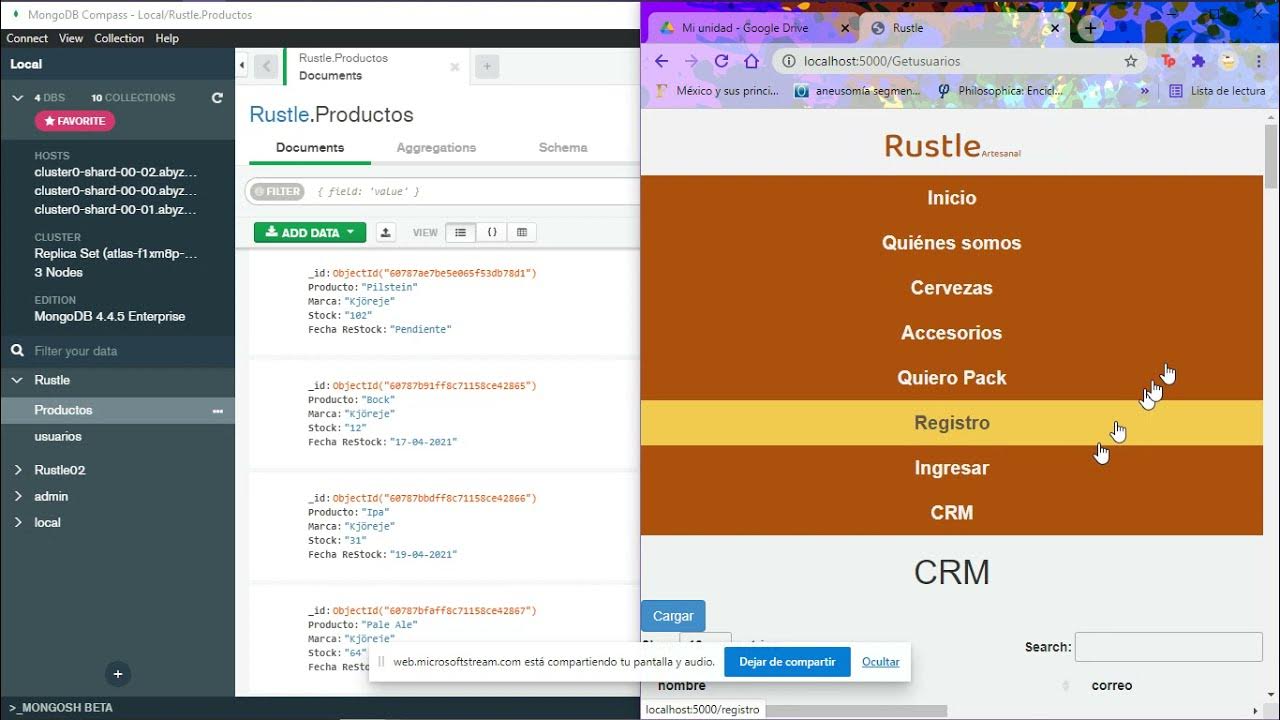
Task: Open Lista de lectura reading list
Action: (x=1217, y=90)
